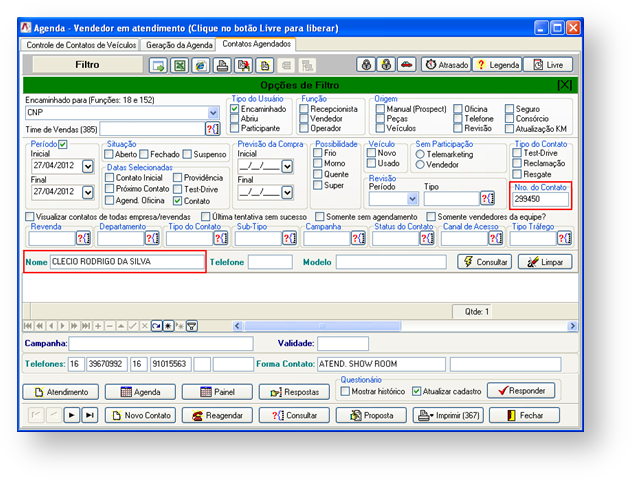Enable the Manual (Prospect) origin checkbox
The width and height of the screenshot is (632, 480).
(x=380, y=109)
